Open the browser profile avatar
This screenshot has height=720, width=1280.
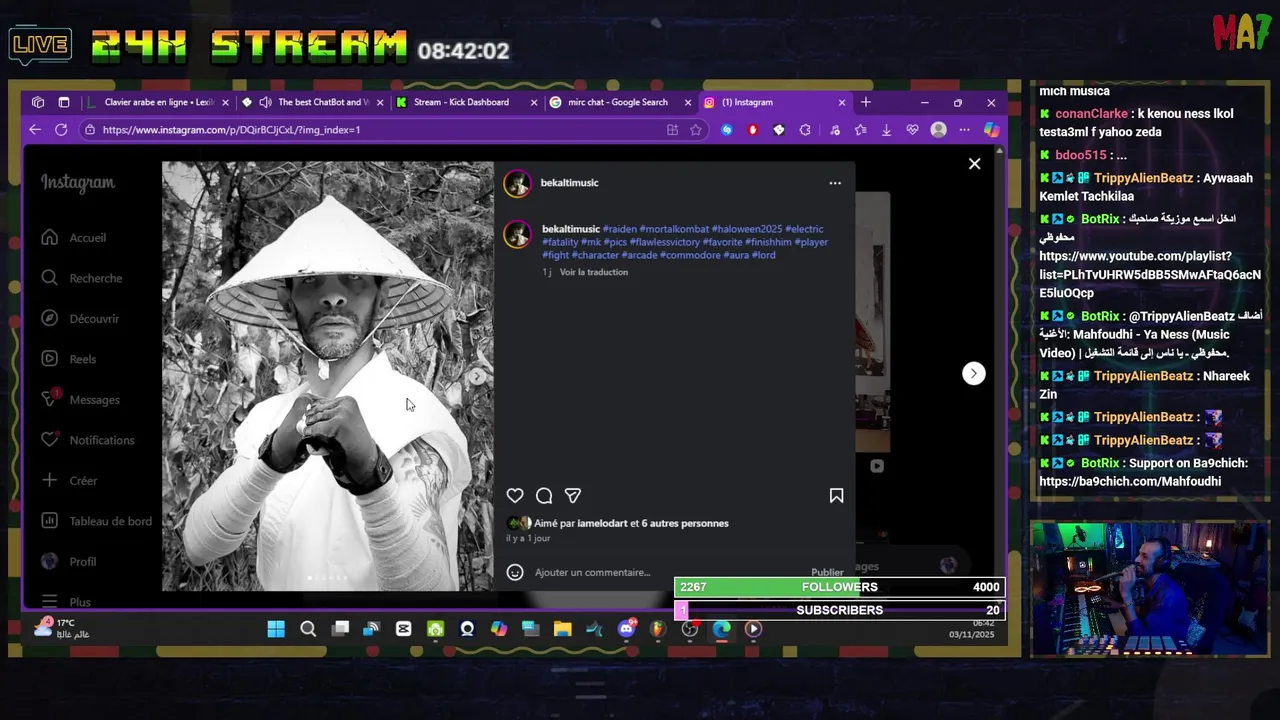(x=938, y=130)
